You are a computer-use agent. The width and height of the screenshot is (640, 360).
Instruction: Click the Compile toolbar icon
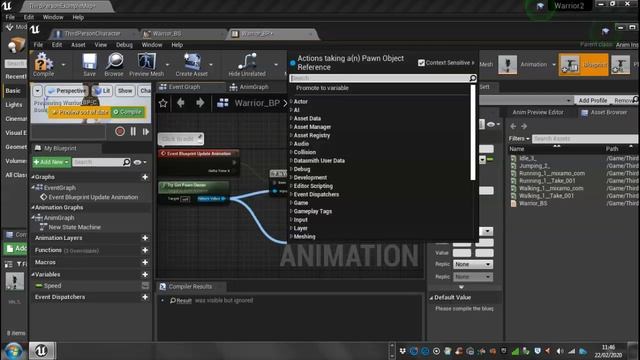click(43, 64)
